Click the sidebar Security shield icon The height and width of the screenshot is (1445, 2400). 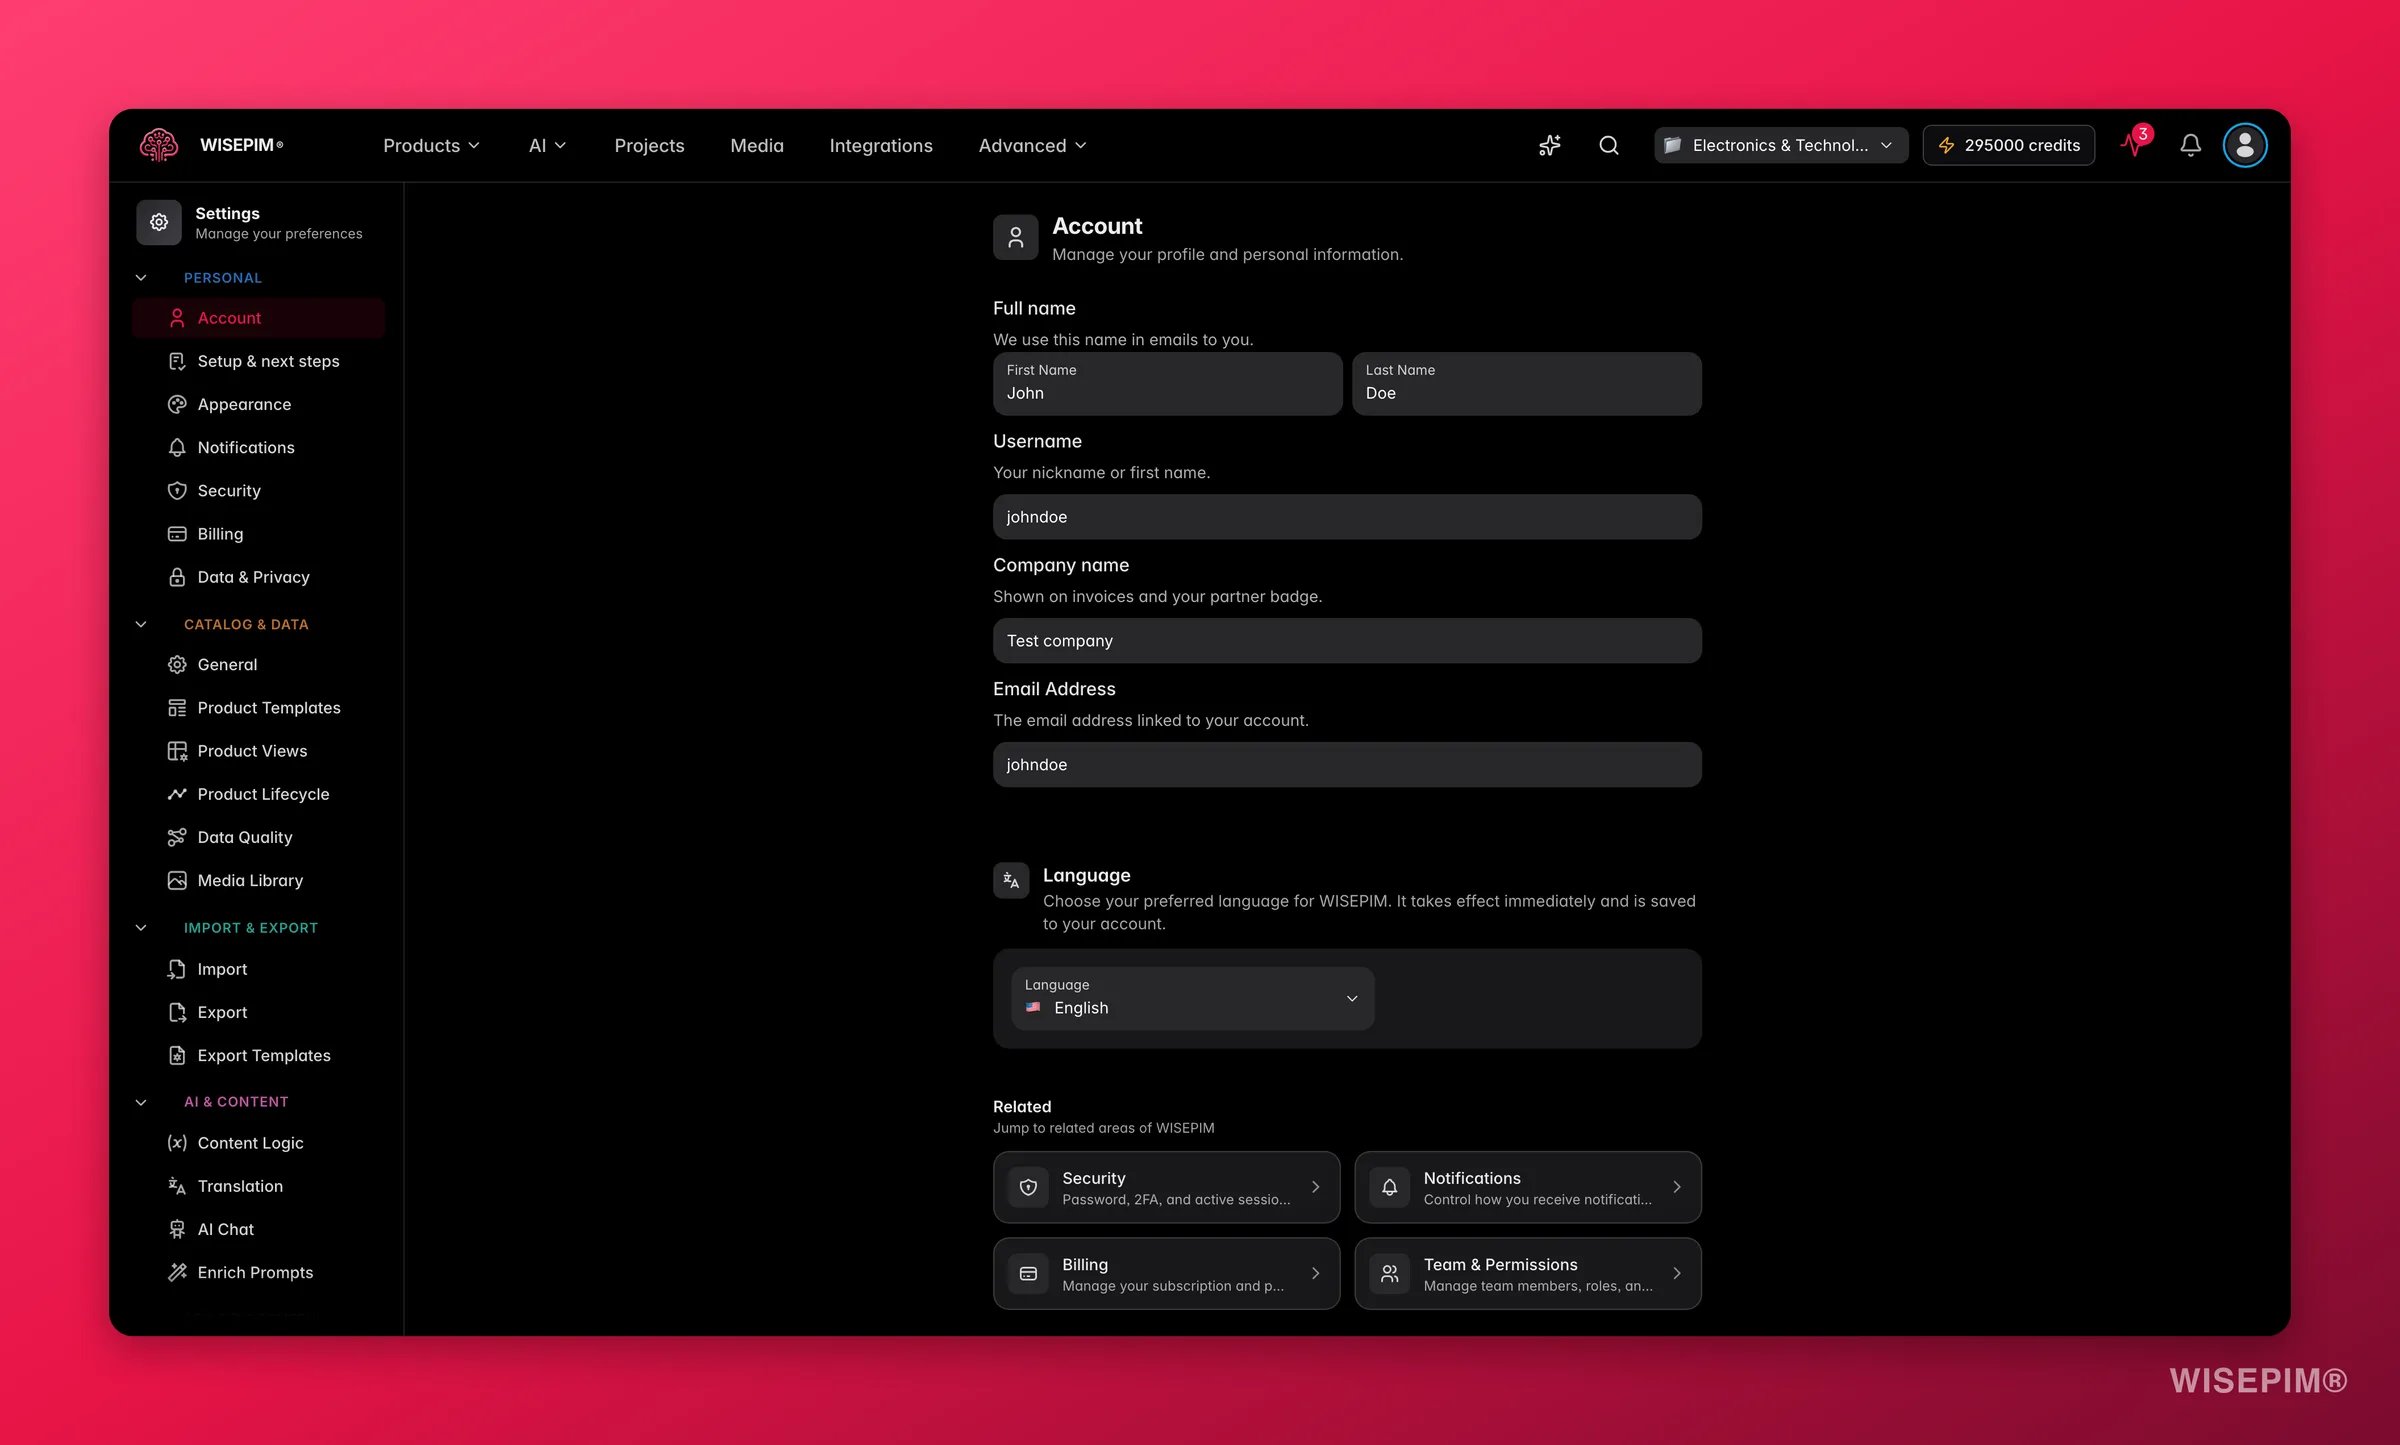point(177,490)
